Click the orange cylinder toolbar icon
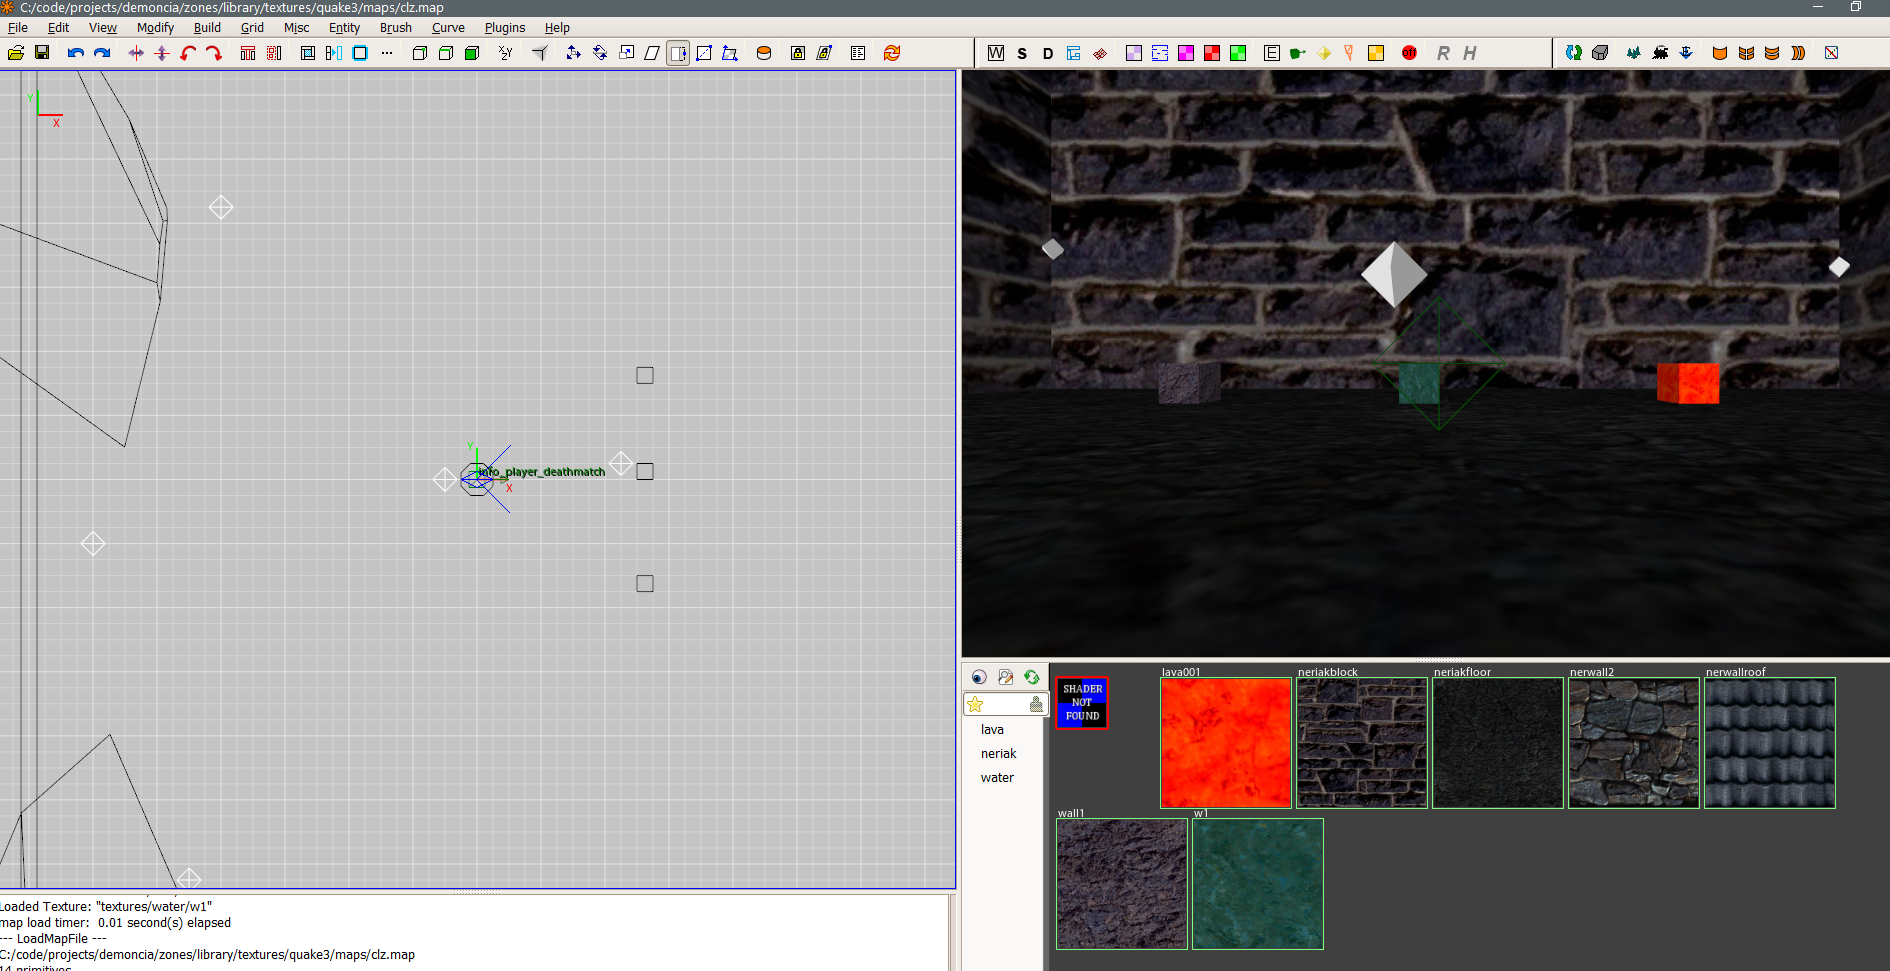Image resolution: width=1890 pixels, height=971 pixels. tap(764, 53)
